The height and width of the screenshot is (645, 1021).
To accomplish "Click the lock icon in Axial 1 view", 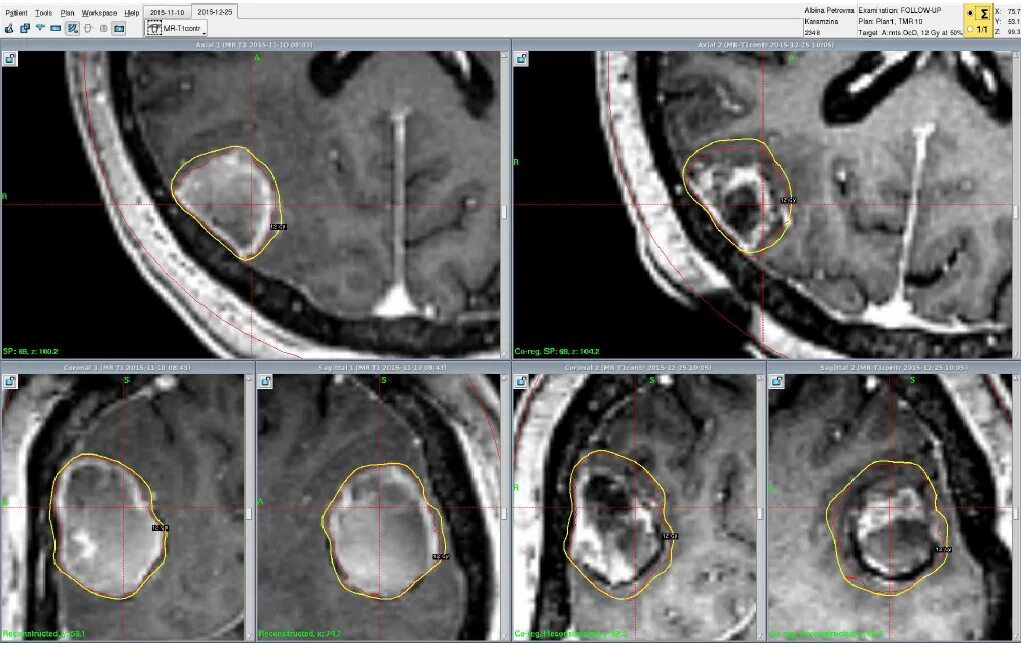I will [x=10, y=59].
